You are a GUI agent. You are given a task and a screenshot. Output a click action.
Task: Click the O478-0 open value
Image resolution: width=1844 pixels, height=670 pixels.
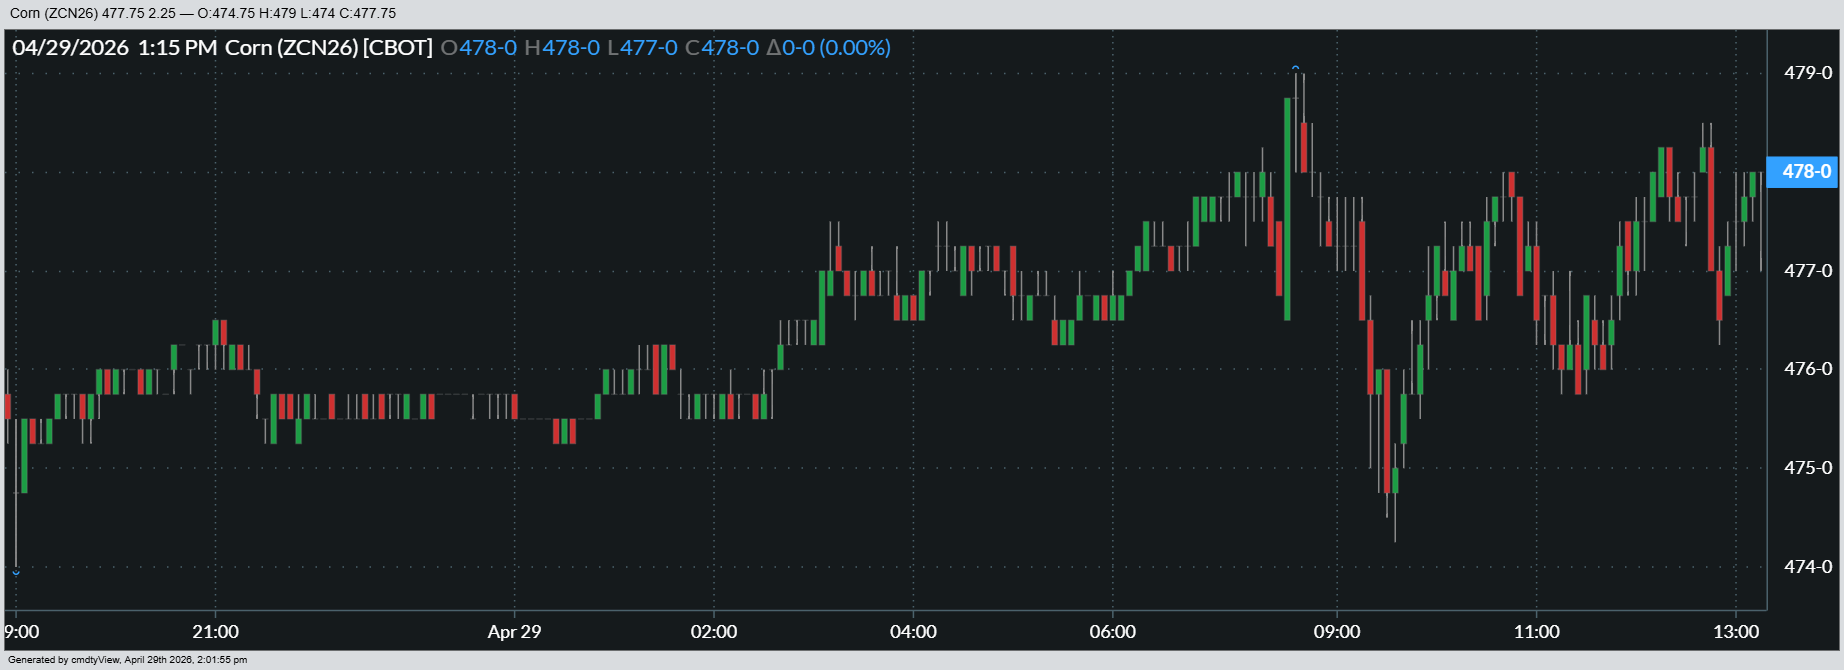[479, 48]
